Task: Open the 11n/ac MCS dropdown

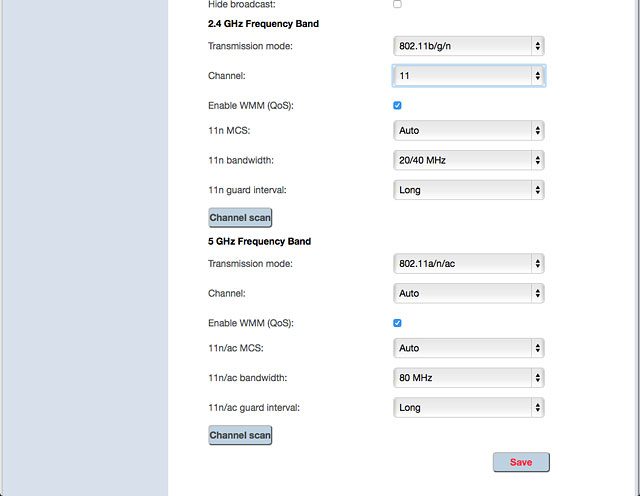Action: click(469, 348)
